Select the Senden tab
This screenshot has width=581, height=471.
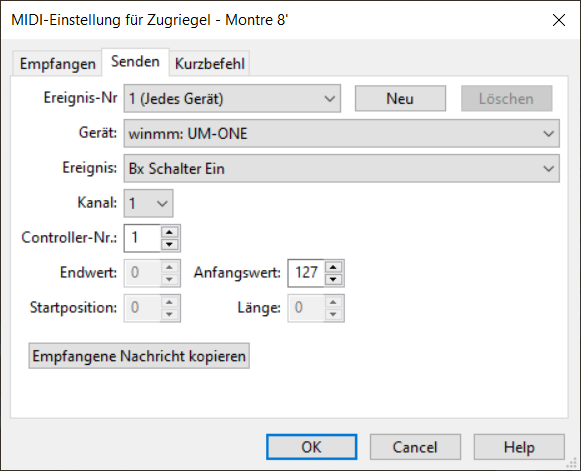(x=135, y=62)
